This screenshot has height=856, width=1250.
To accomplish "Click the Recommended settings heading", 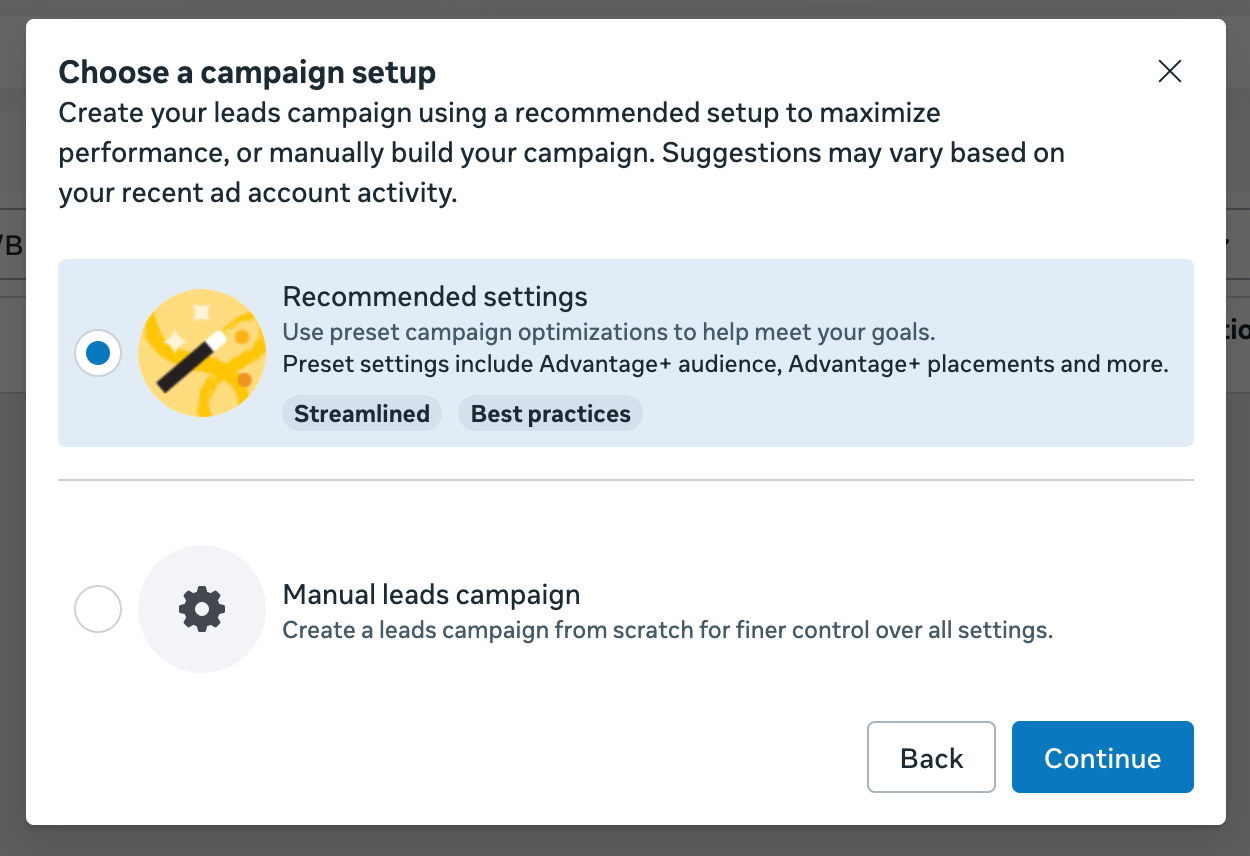I will click(x=435, y=297).
